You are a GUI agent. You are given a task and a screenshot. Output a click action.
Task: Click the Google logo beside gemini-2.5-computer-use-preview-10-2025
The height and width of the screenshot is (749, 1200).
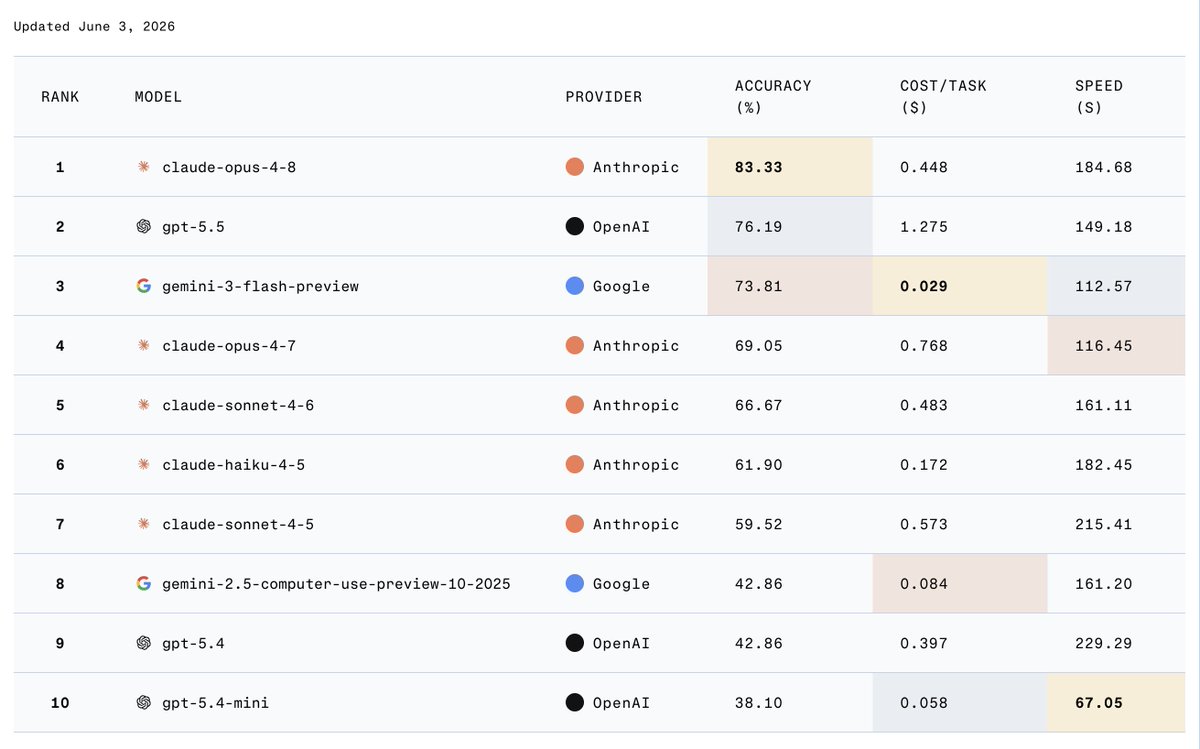(143, 584)
